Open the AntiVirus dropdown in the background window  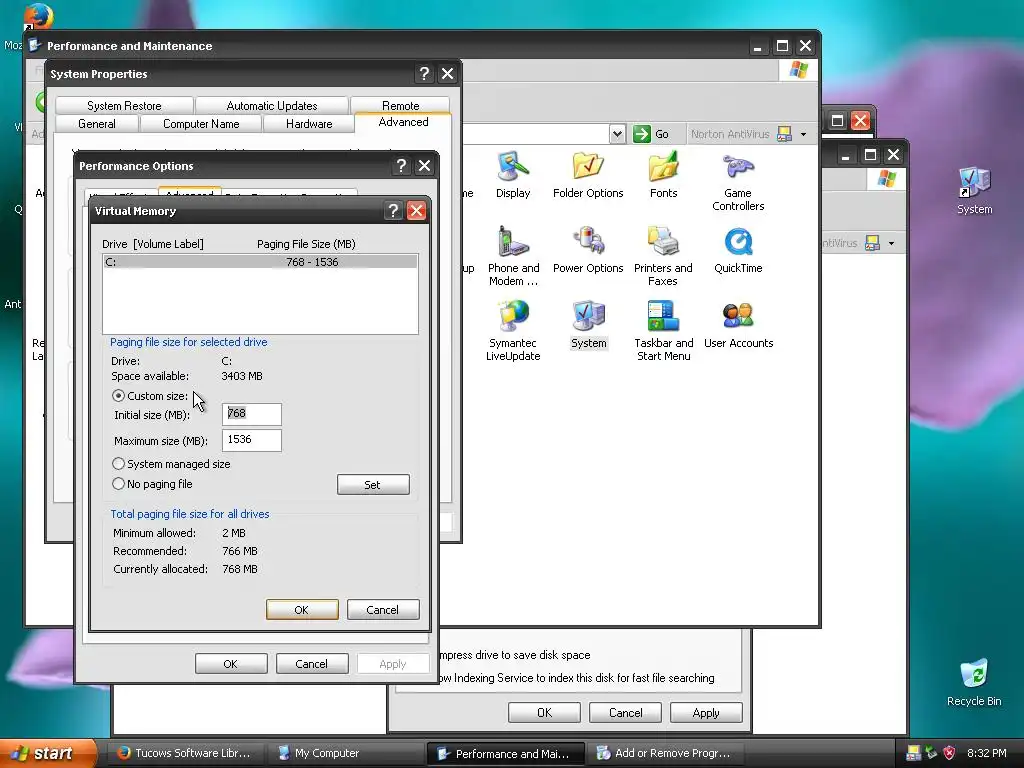(x=891, y=244)
